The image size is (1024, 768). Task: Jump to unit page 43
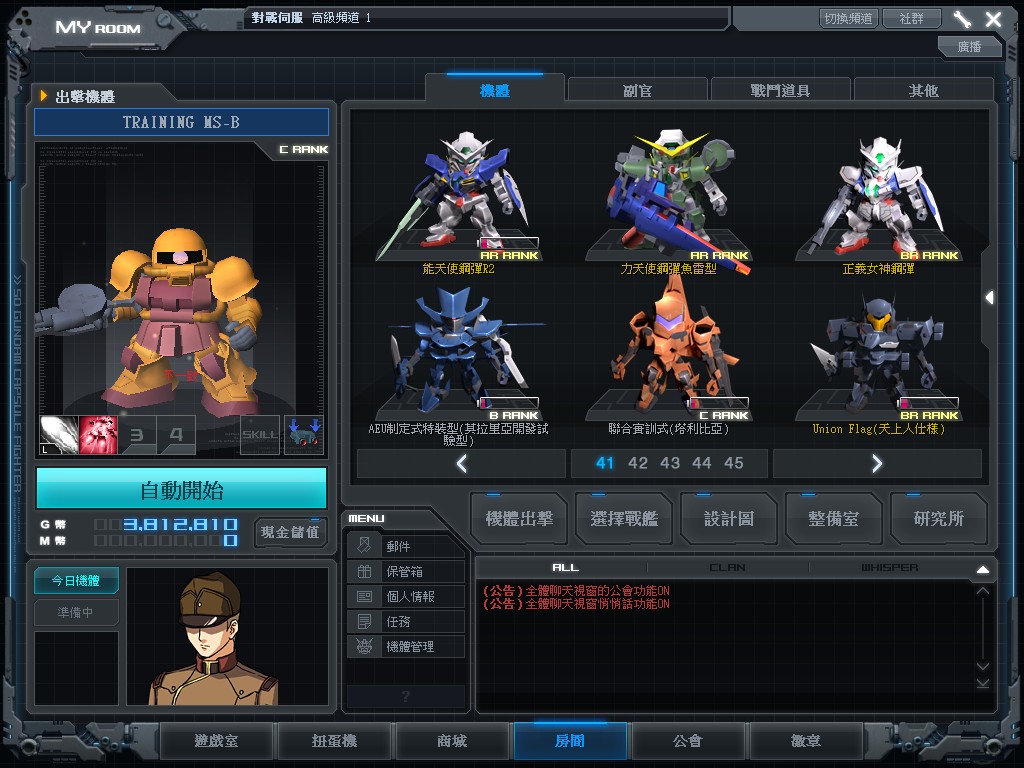click(x=670, y=463)
